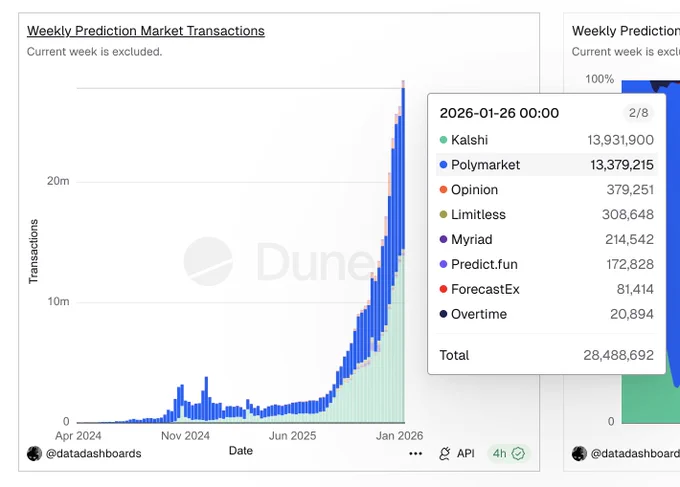This screenshot has height=487, width=680.
Task: Click the Current week is excluded subtitle, left chart
Action: (x=95, y=52)
